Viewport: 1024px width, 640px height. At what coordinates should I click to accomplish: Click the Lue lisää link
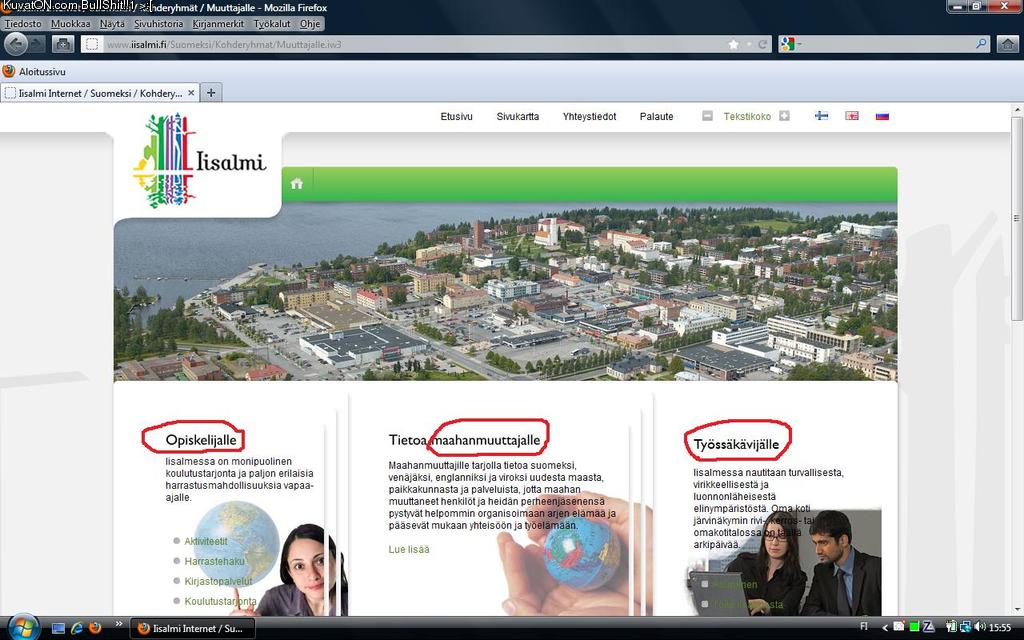pos(409,549)
